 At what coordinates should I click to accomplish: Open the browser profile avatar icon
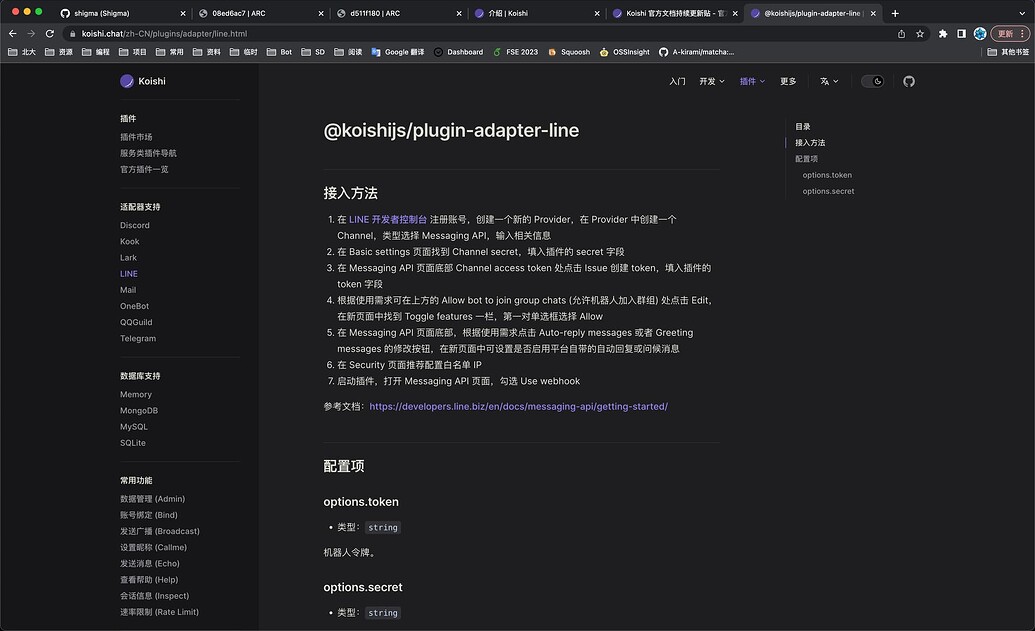coord(979,32)
